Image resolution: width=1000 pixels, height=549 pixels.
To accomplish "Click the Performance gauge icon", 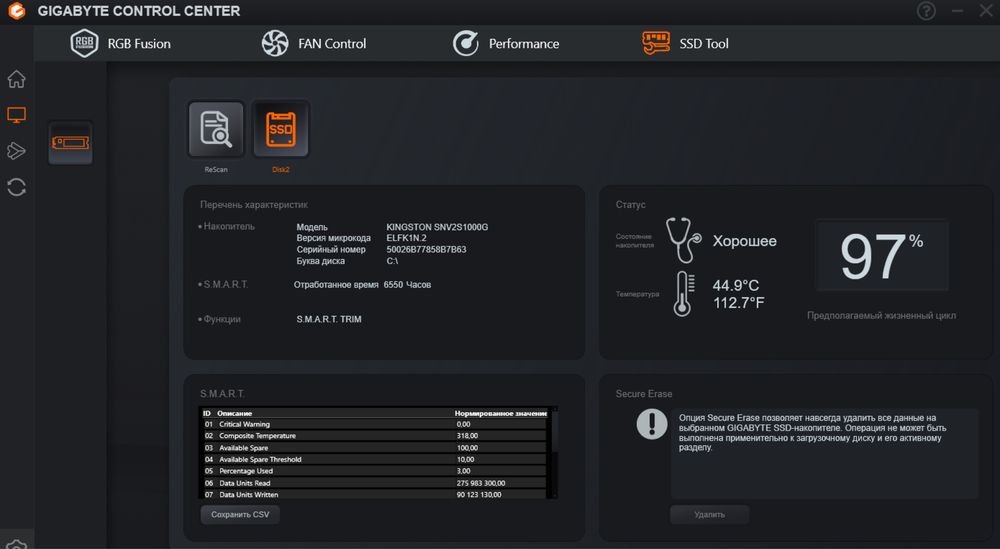I will click(x=466, y=43).
